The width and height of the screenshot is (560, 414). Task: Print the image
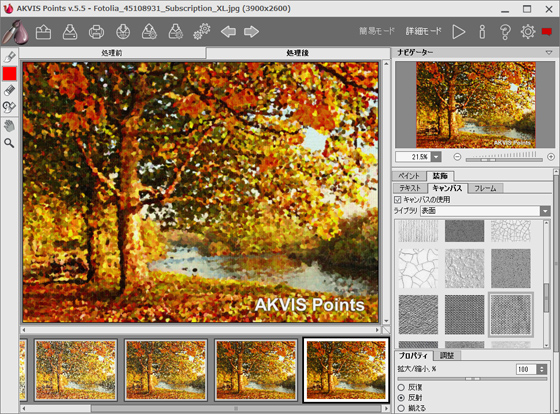(x=96, y=32)
